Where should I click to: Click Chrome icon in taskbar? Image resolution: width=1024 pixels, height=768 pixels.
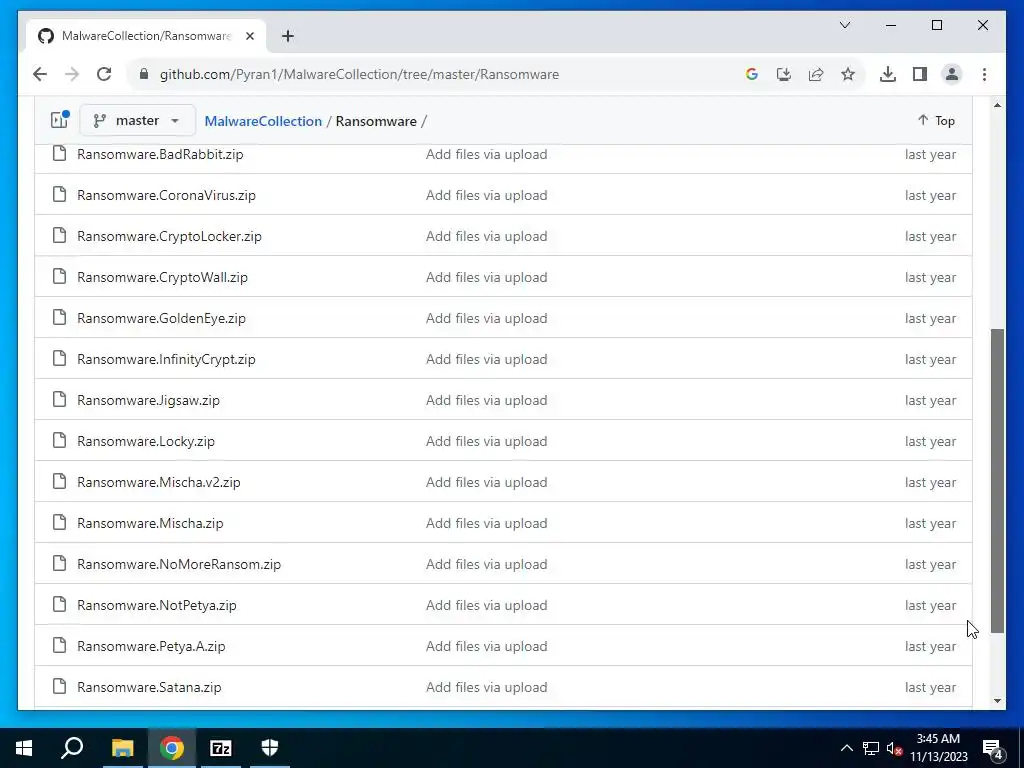172,748
